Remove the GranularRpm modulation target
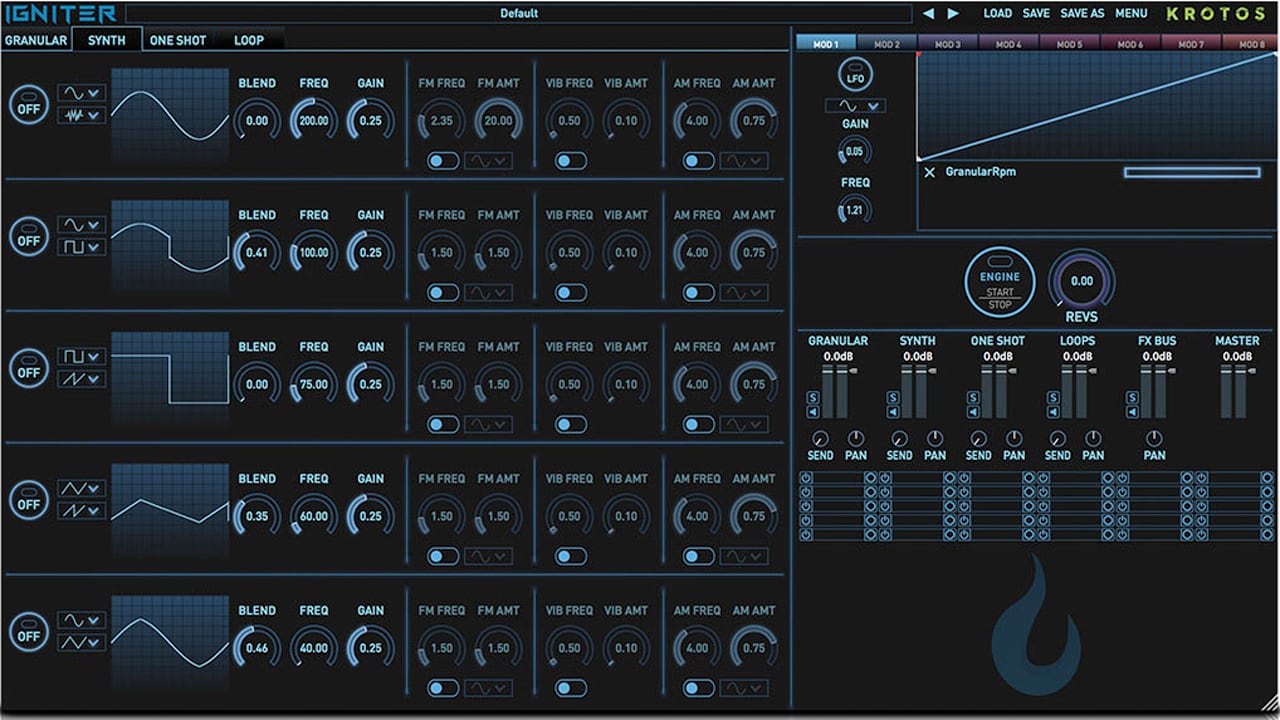The image size is (1280, 720). coord(929,172)
